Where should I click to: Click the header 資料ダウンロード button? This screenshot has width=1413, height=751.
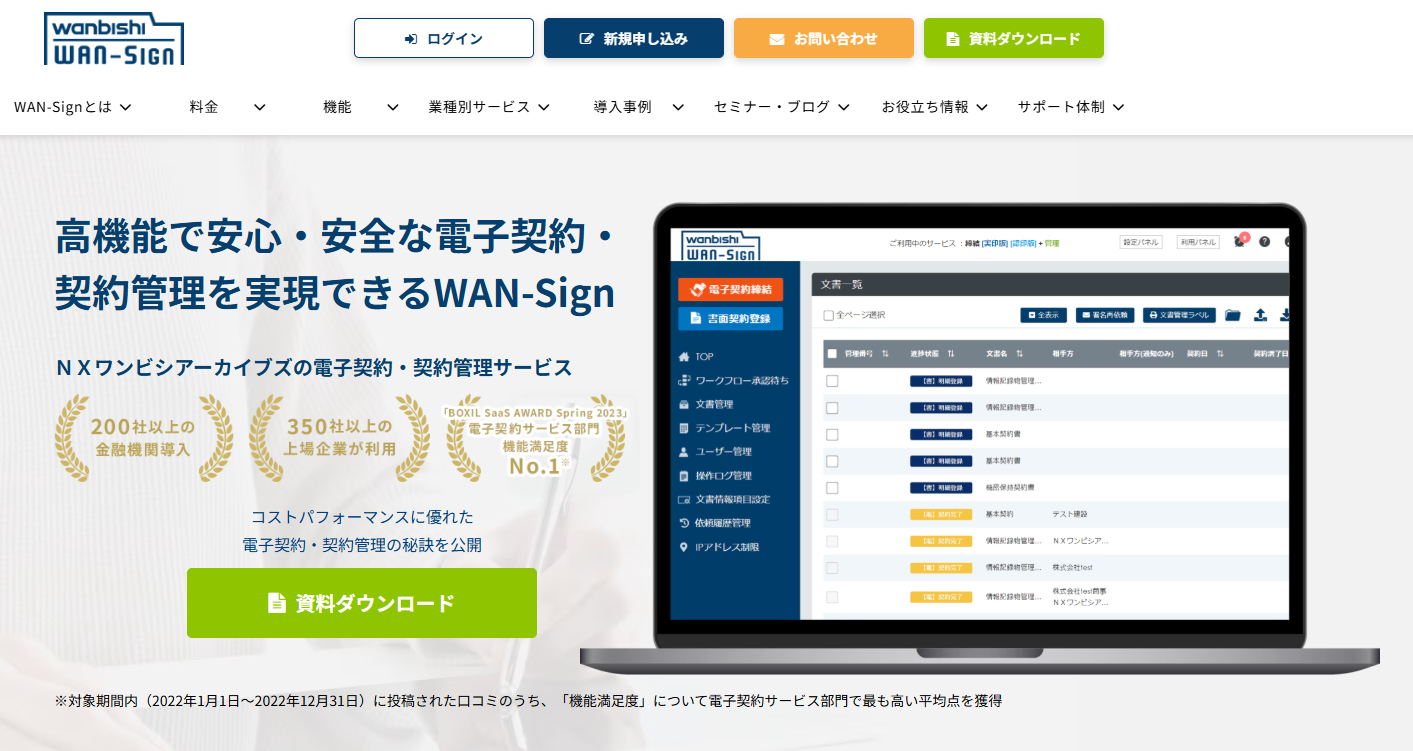coord(1014,38)
